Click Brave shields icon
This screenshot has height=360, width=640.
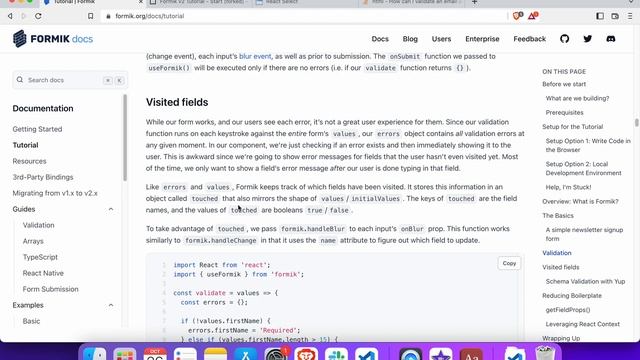pos(518,16)
